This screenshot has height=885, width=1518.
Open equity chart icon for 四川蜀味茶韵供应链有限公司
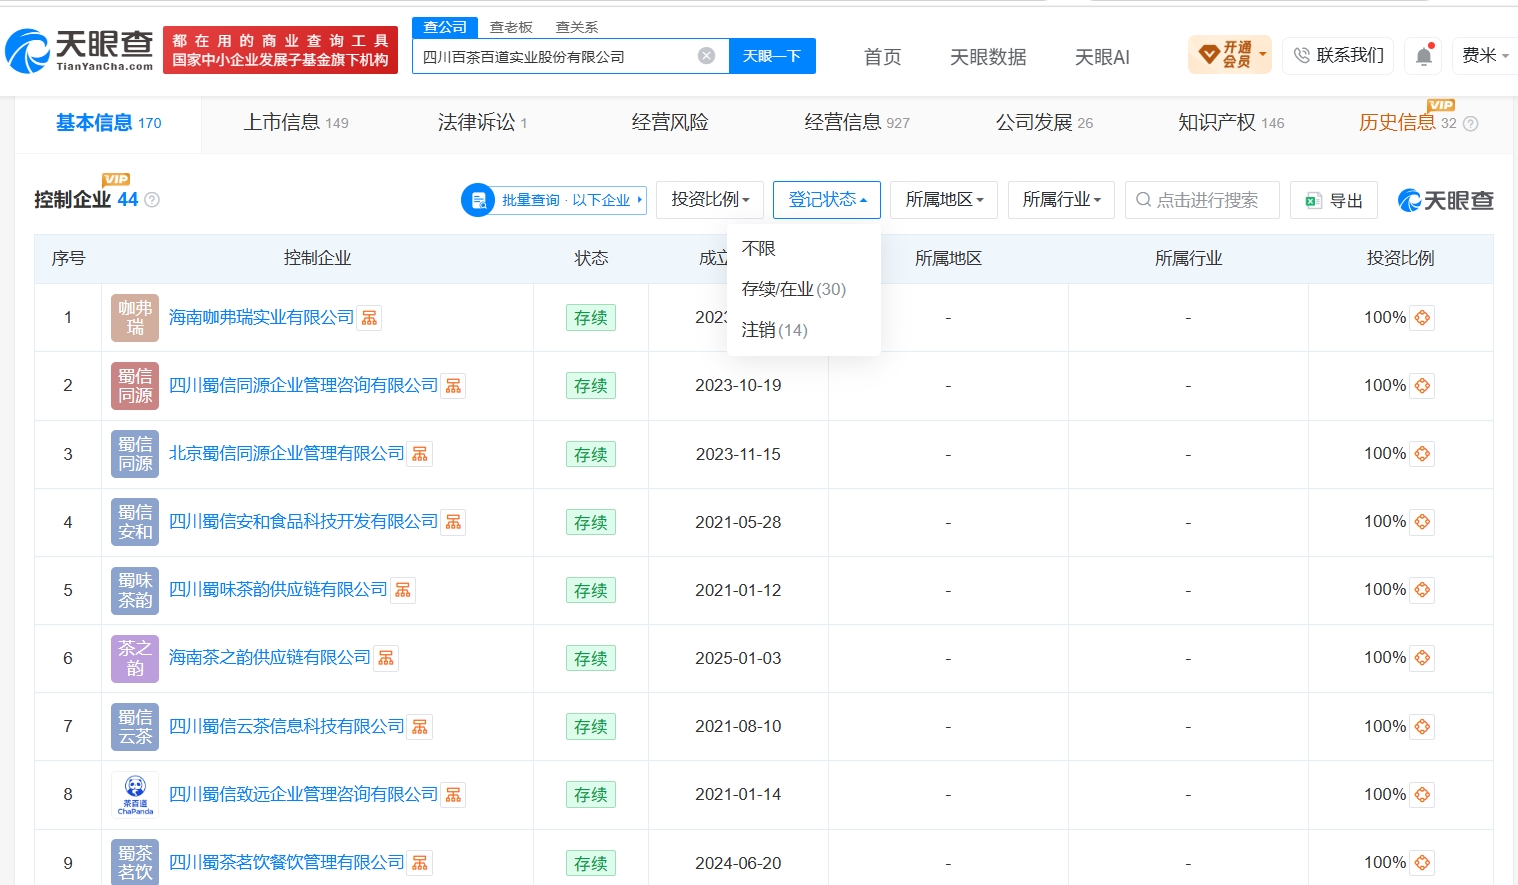pos(403,590)
